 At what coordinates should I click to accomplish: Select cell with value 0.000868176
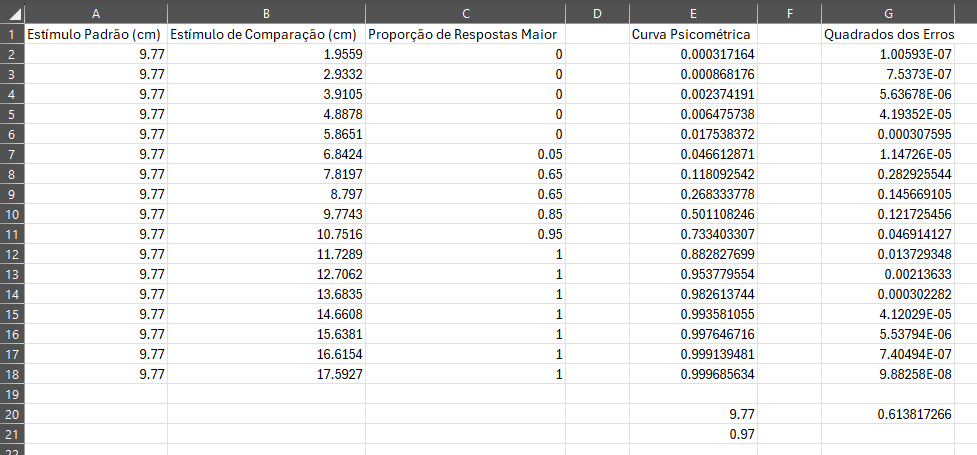pyautogui.click(x=693, y=74)
